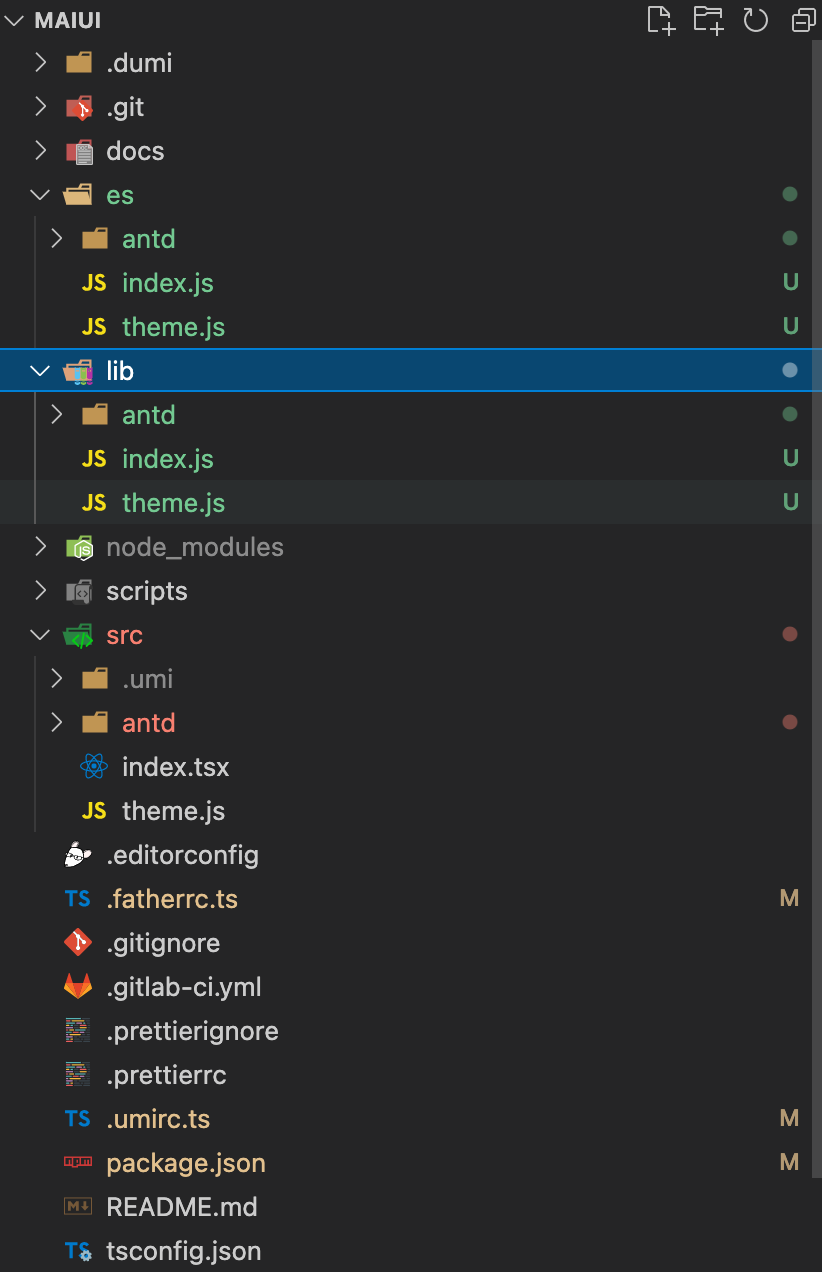
Task: Select the docs folder
Action: coord(135,150)
